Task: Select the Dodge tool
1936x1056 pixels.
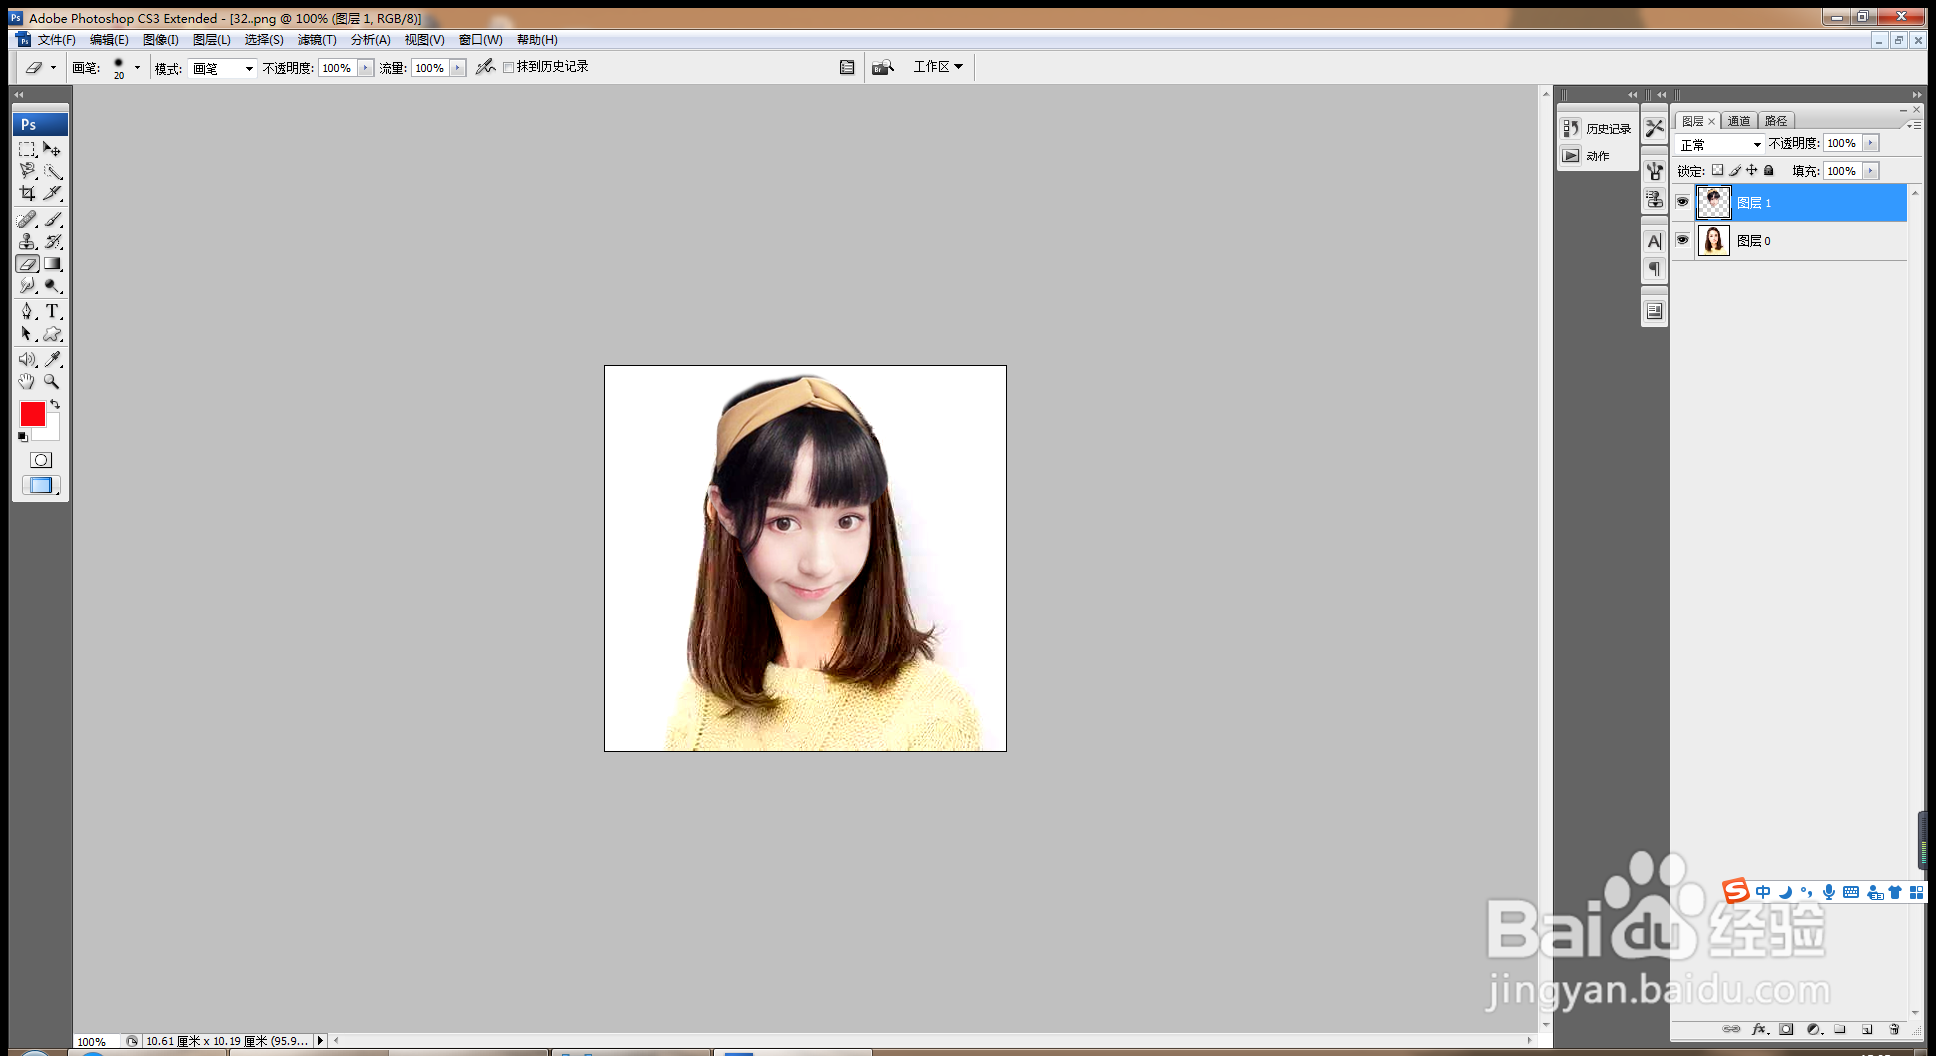Action: tap(53, 286)
